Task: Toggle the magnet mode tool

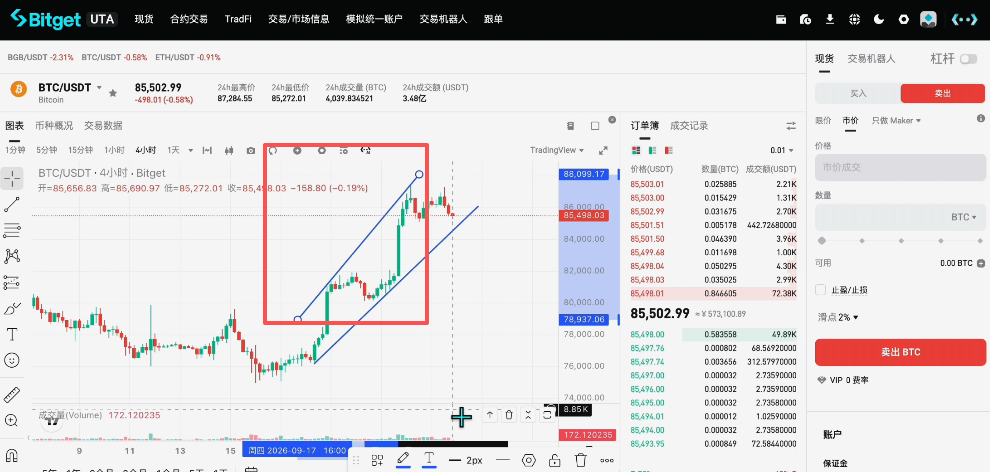Action: tap(12, 455)
